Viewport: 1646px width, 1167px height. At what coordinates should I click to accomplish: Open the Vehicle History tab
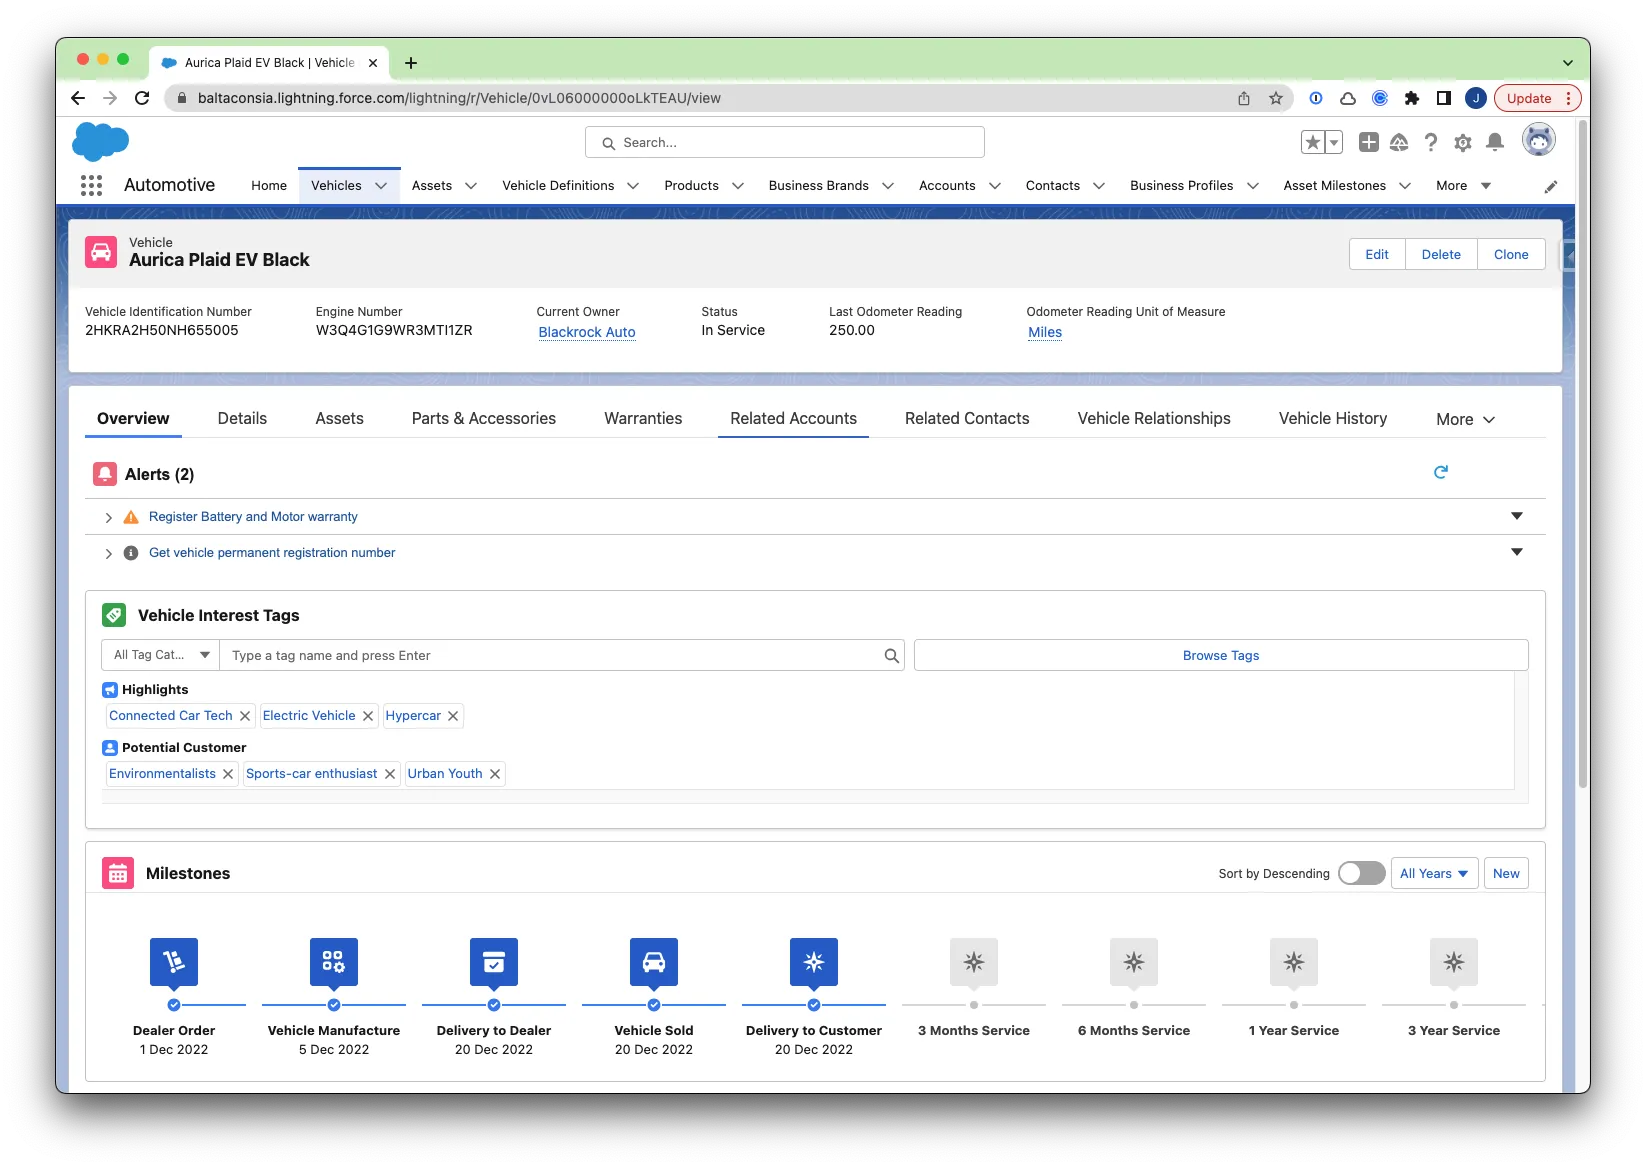coord(1332,418)
